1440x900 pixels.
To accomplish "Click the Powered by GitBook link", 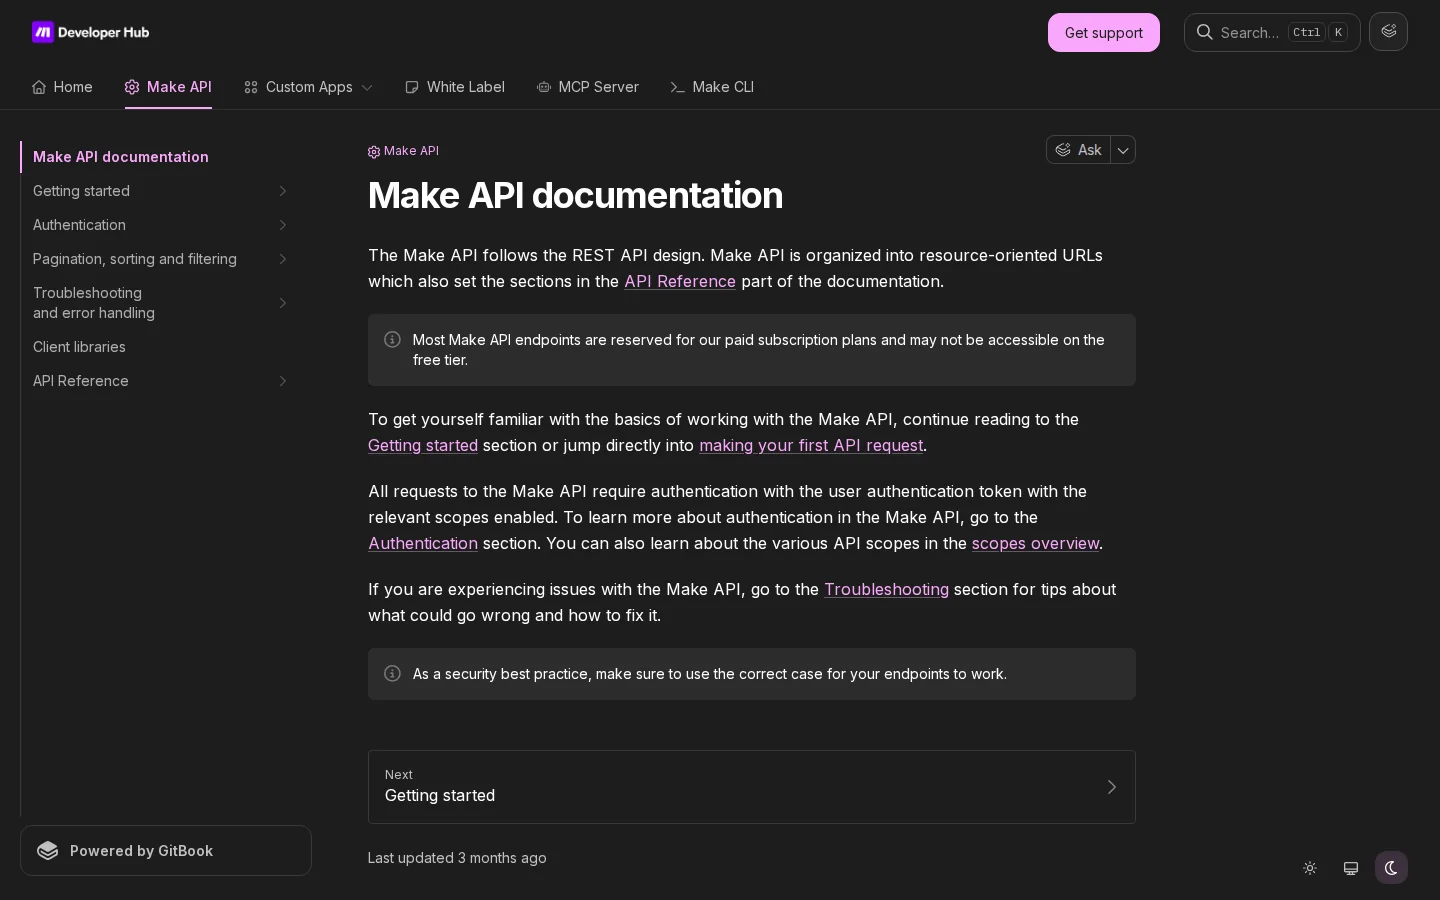I will coord(166,851).
